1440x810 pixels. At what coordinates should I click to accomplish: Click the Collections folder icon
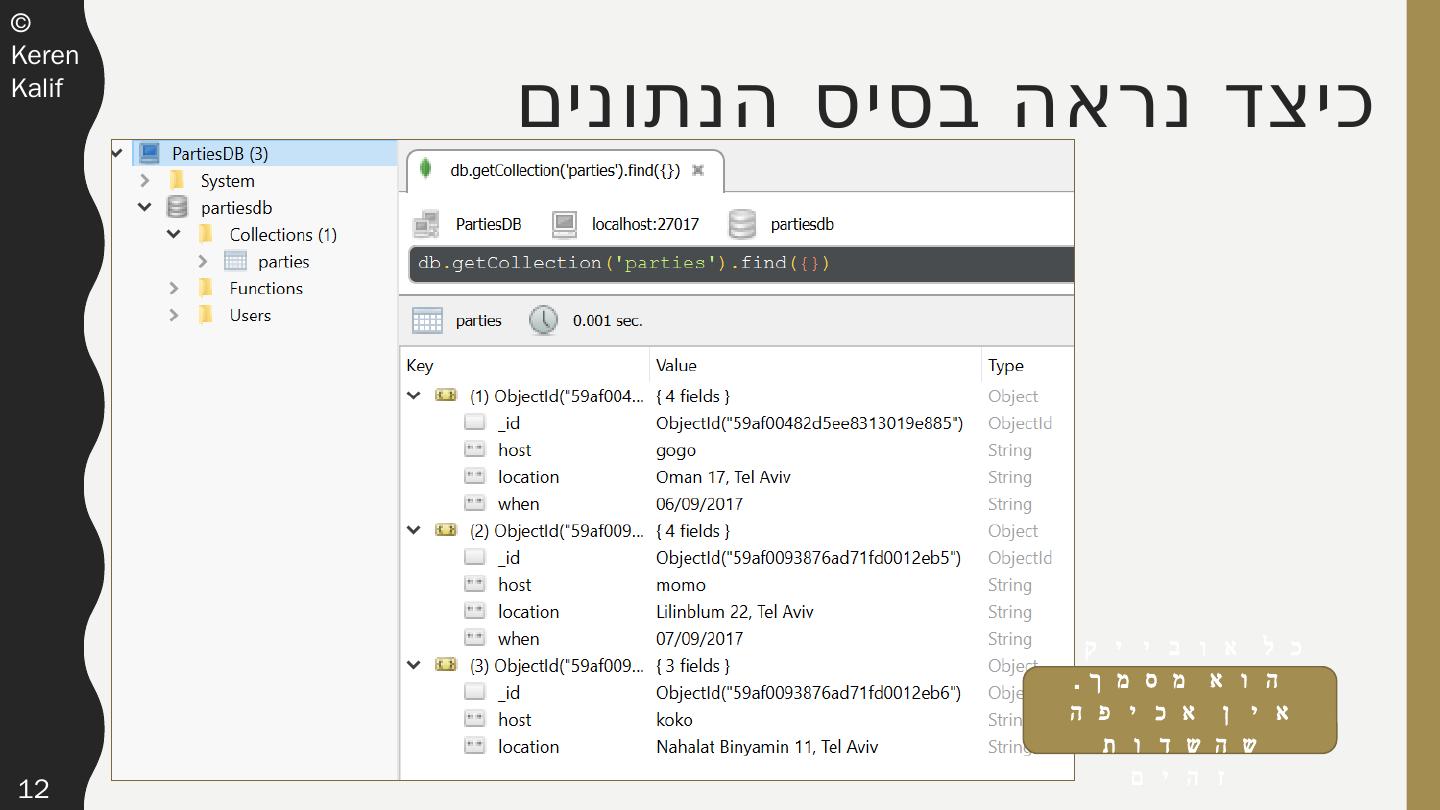(x=206, y=234)
